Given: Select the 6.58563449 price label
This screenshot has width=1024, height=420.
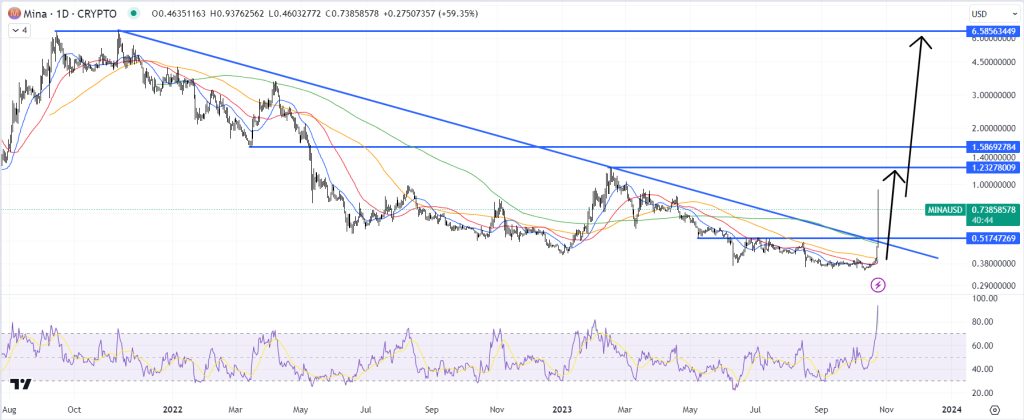Looking at the screenshot, I should point(991,31).
